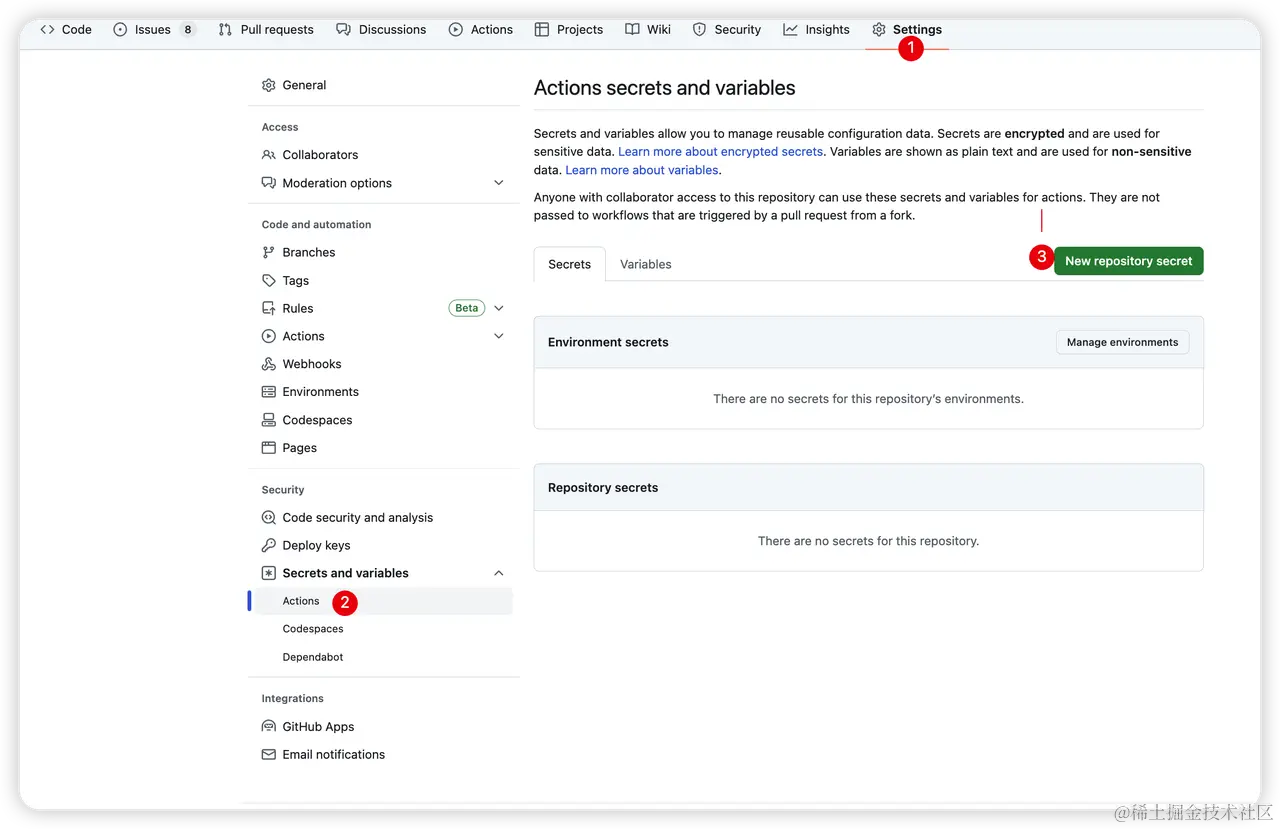The width and height of the screenshot is (1280, 829).
Task: Click the Discussions speech bubble icon
Action: click(343, 30)
